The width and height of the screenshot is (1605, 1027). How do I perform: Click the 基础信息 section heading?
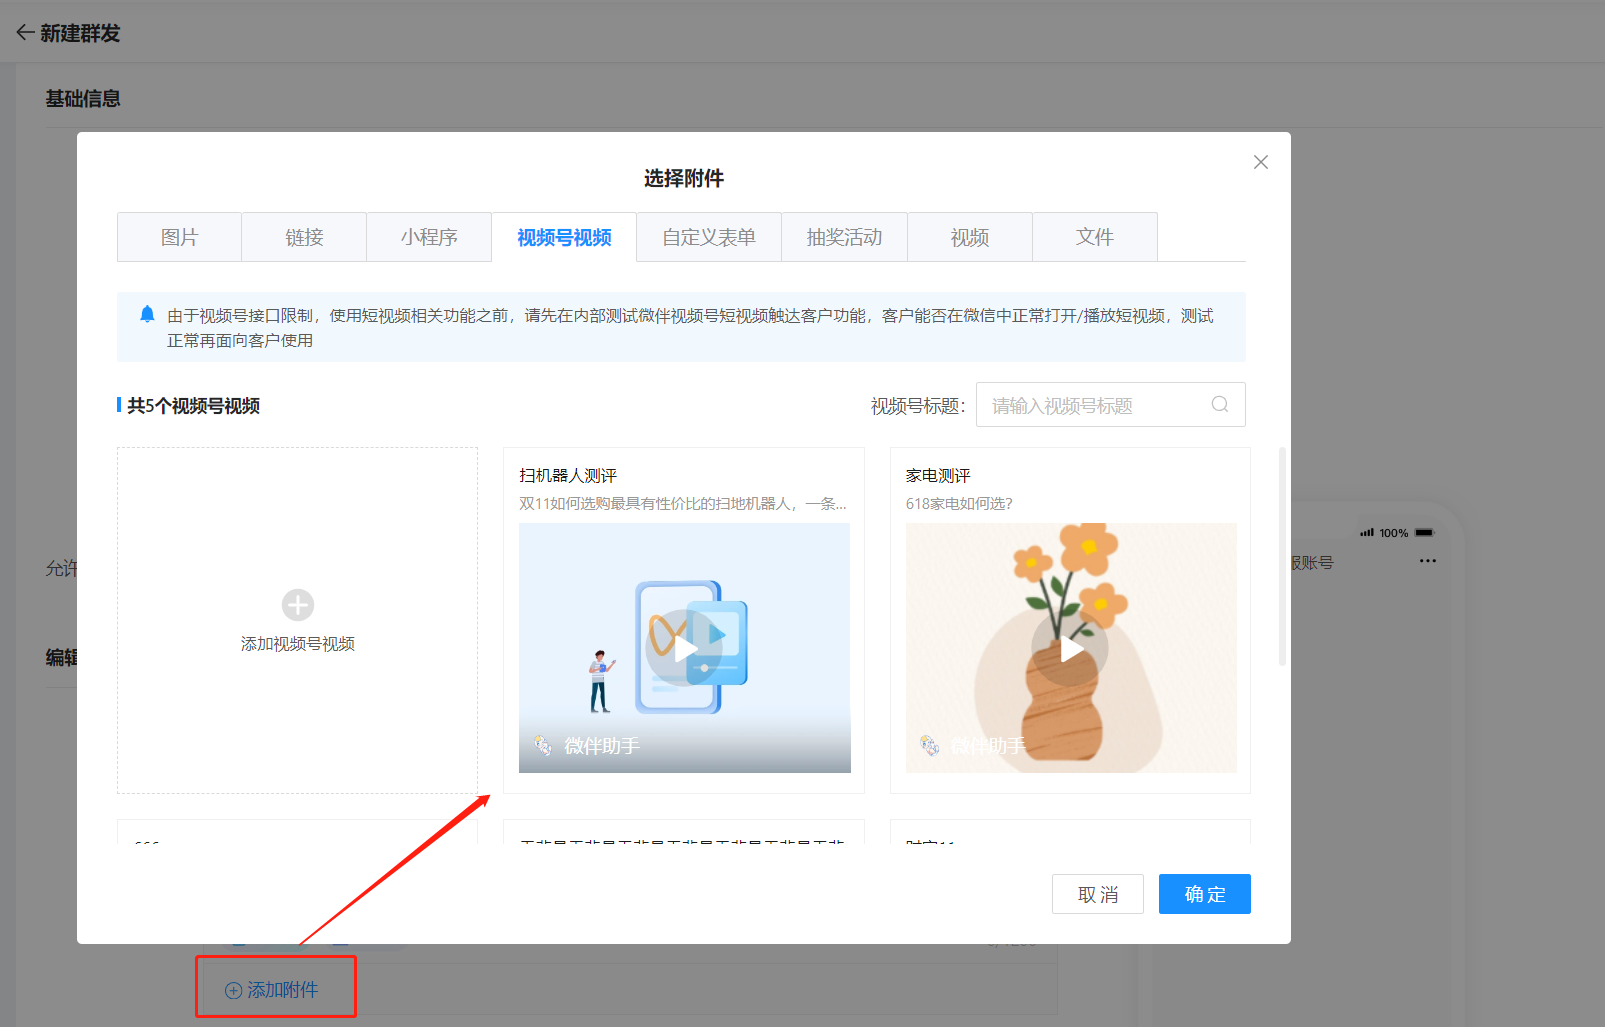click(83, 98)
